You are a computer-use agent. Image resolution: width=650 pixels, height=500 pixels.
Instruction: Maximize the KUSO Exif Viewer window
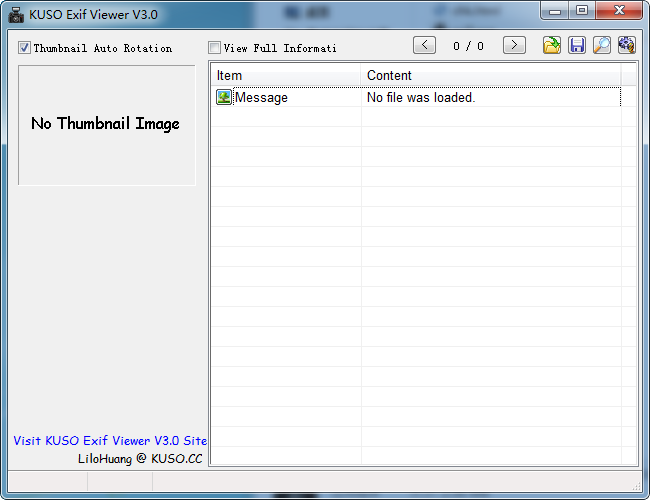pyautogui.click(x=582, y=10)
